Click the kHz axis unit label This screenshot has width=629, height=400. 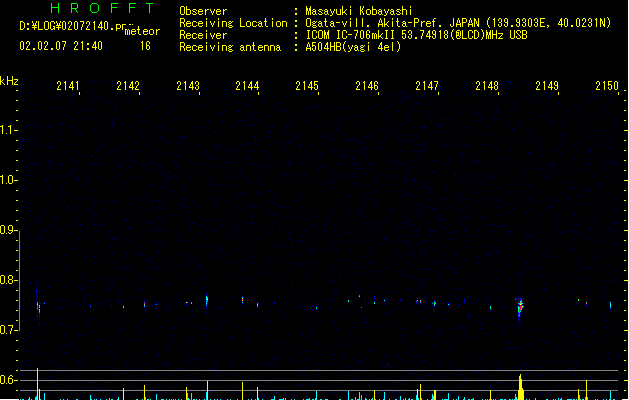(x=9, y=81)
